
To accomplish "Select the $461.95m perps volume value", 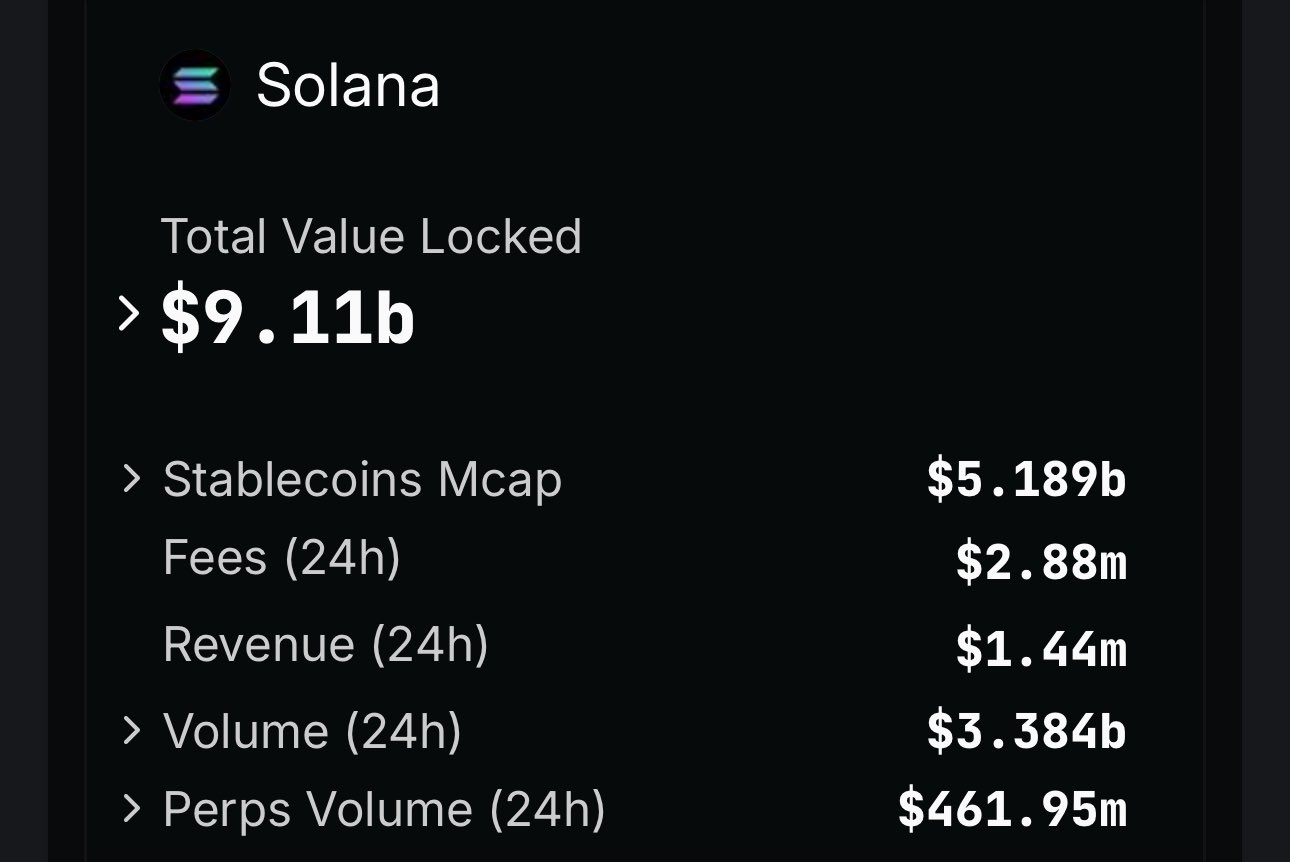I will [x=1012, y=810].
